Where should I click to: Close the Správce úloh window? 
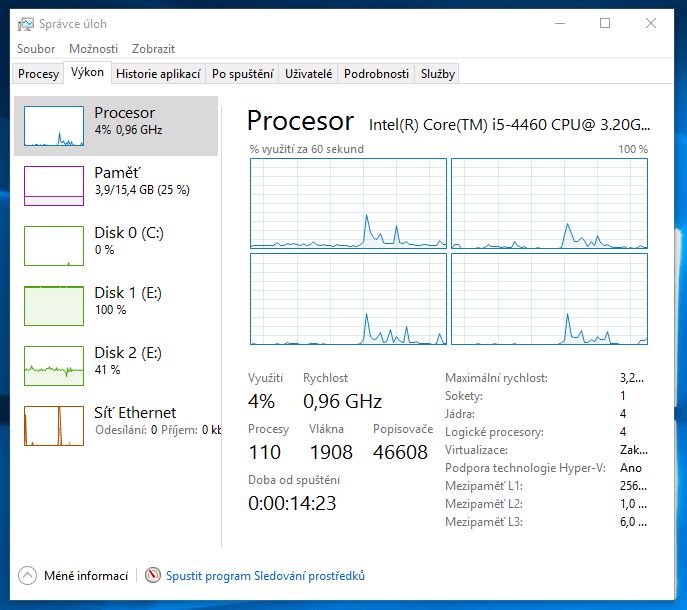tap(651, 23)
